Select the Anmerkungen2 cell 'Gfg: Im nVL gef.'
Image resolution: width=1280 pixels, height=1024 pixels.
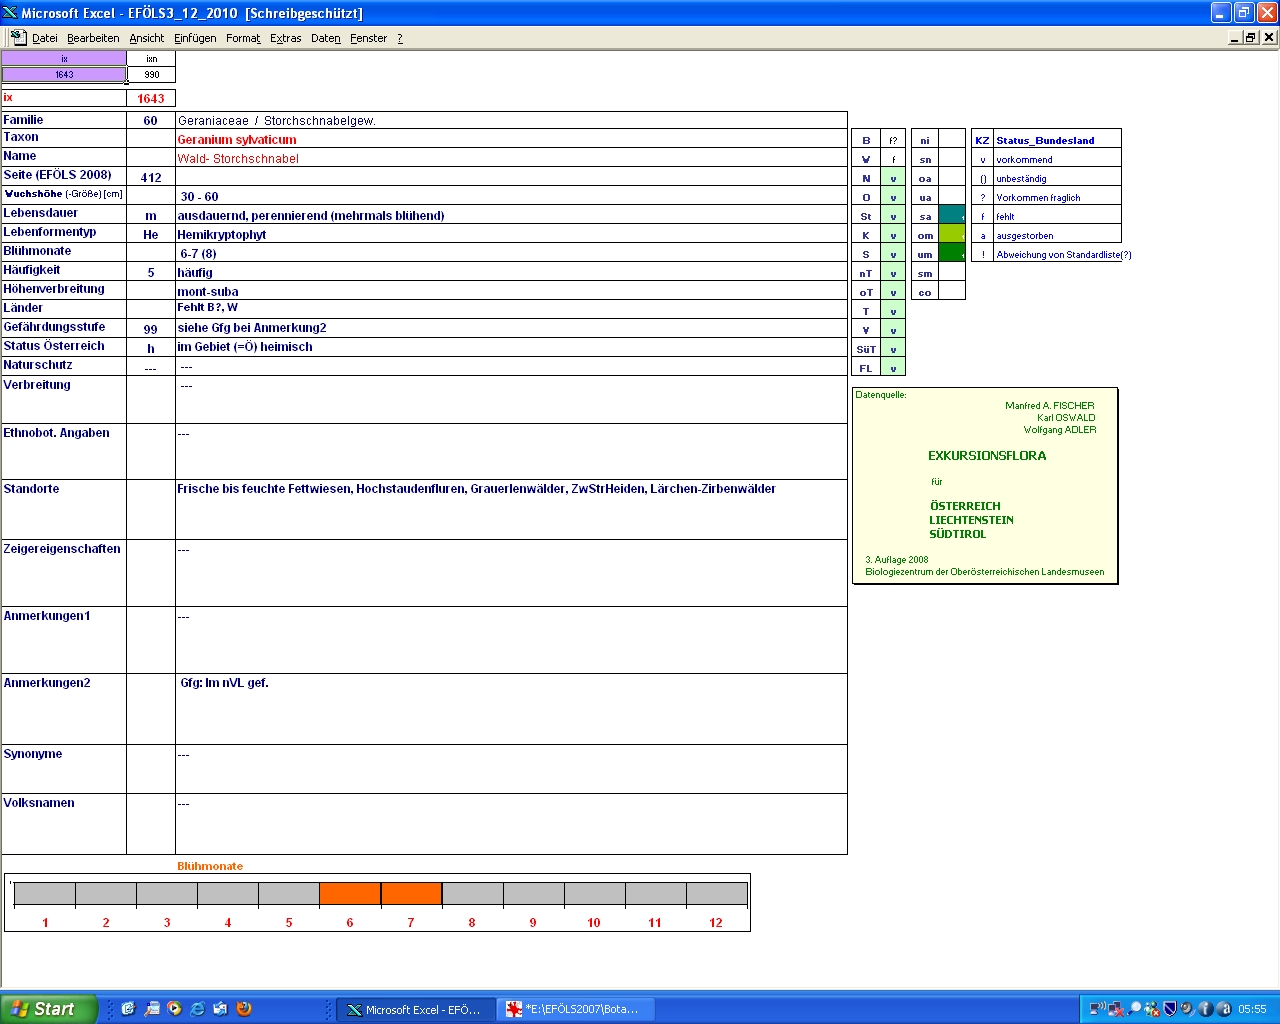(x=511, y=709)
